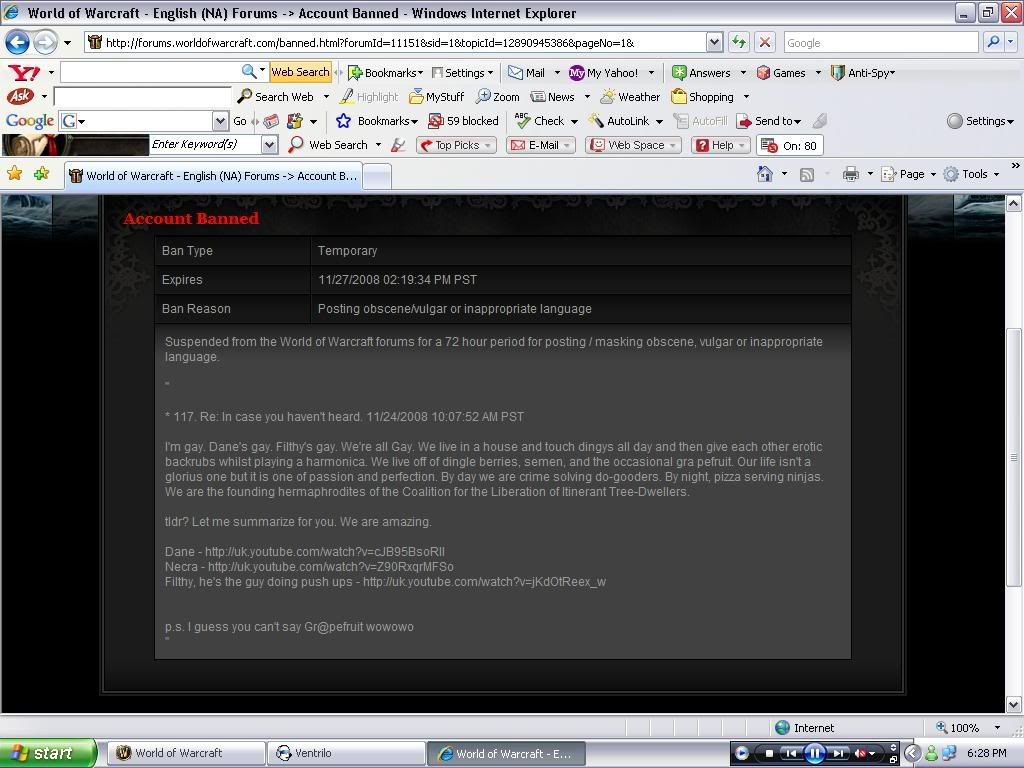The width and height of the screenshot is (1024, 768).
Task: Toggle mute in the taskbar media player
Action: (x=861, y=754)
